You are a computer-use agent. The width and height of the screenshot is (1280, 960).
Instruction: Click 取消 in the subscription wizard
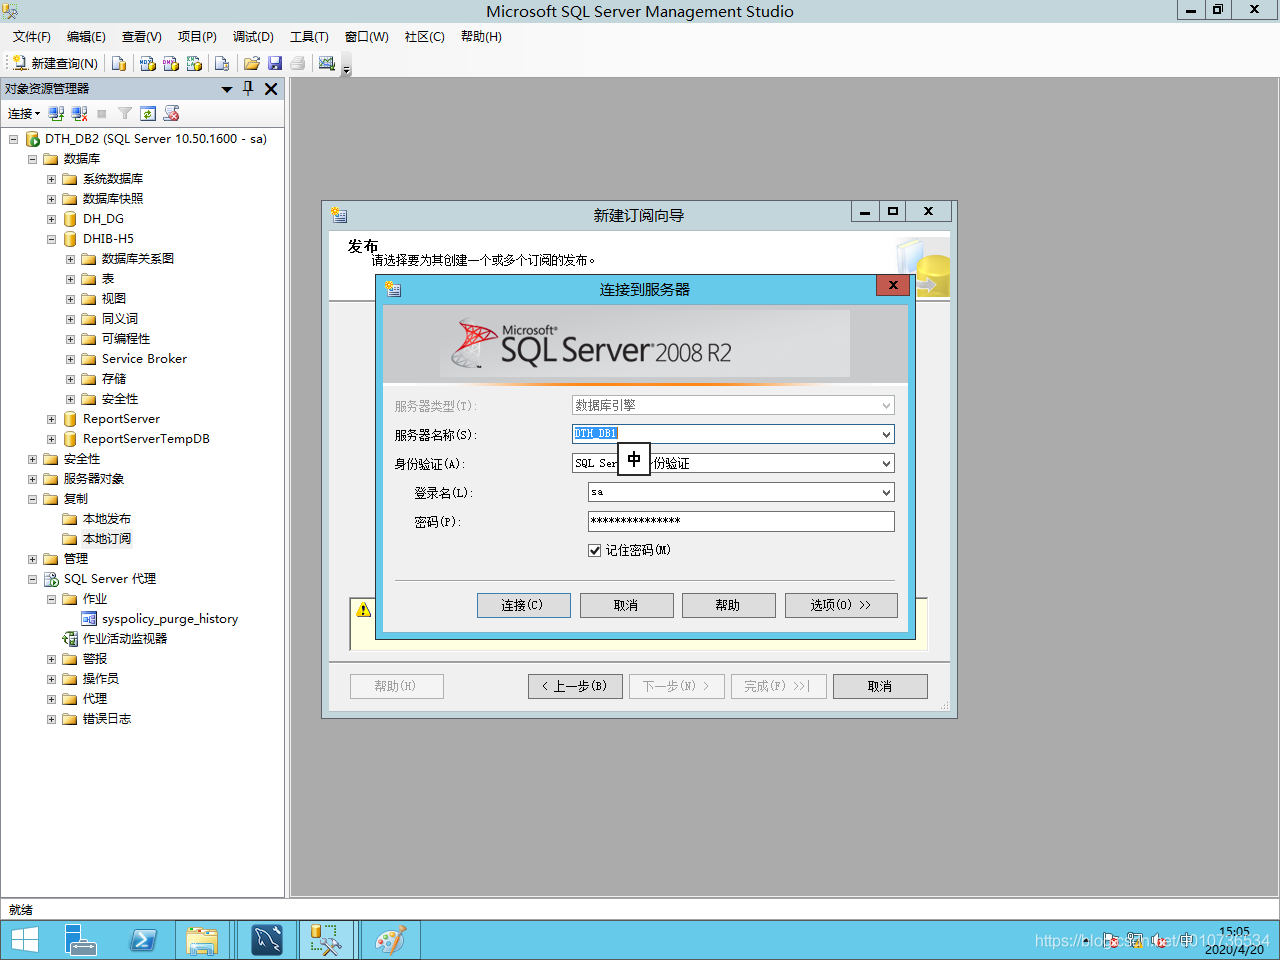(x=880, y=686)
